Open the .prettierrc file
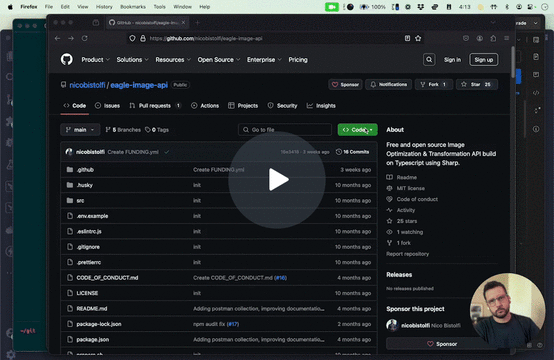 coord(89,262)
